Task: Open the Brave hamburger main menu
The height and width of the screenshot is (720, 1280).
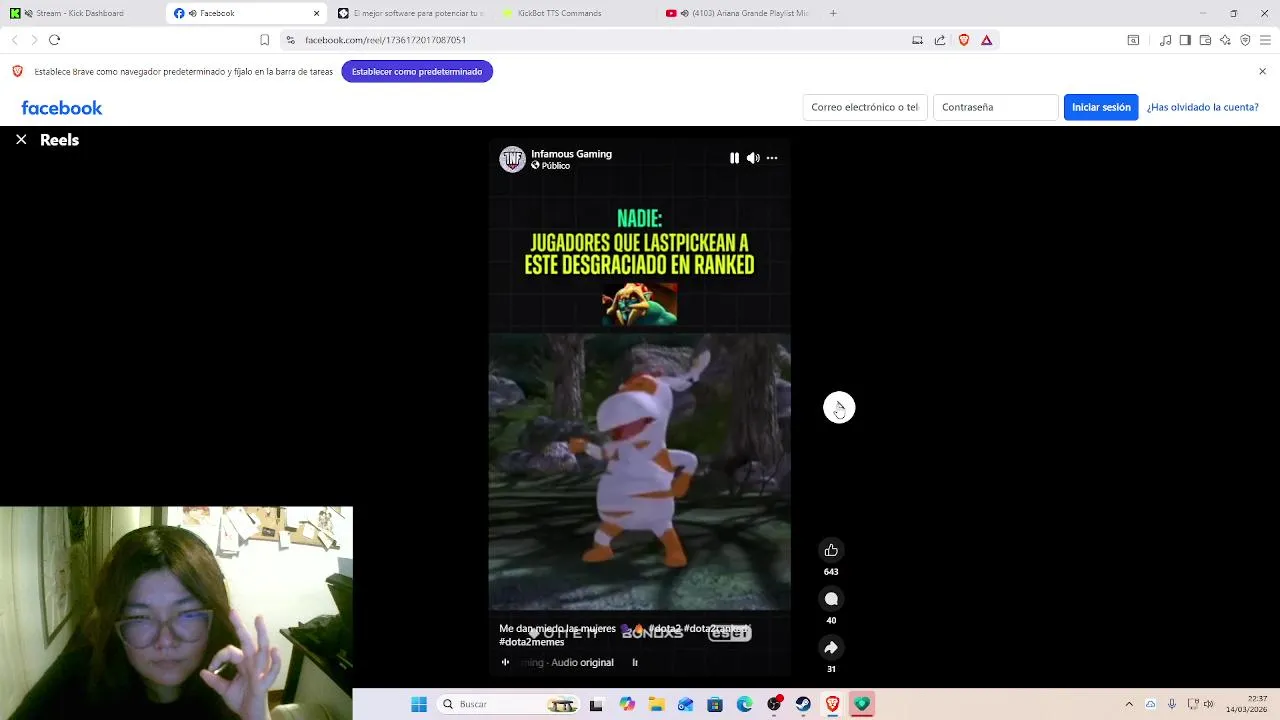Action: pos(1265,40)
